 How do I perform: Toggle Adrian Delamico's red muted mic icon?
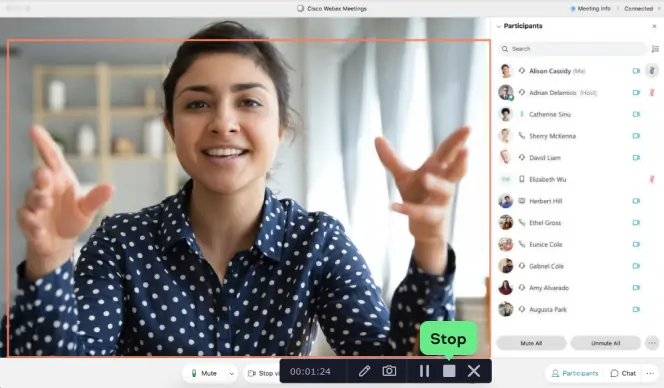652,92
